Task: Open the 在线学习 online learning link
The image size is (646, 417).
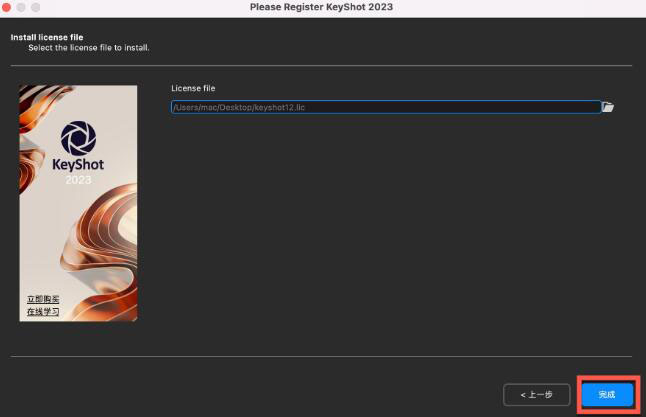Action: [x=43, y=312]
